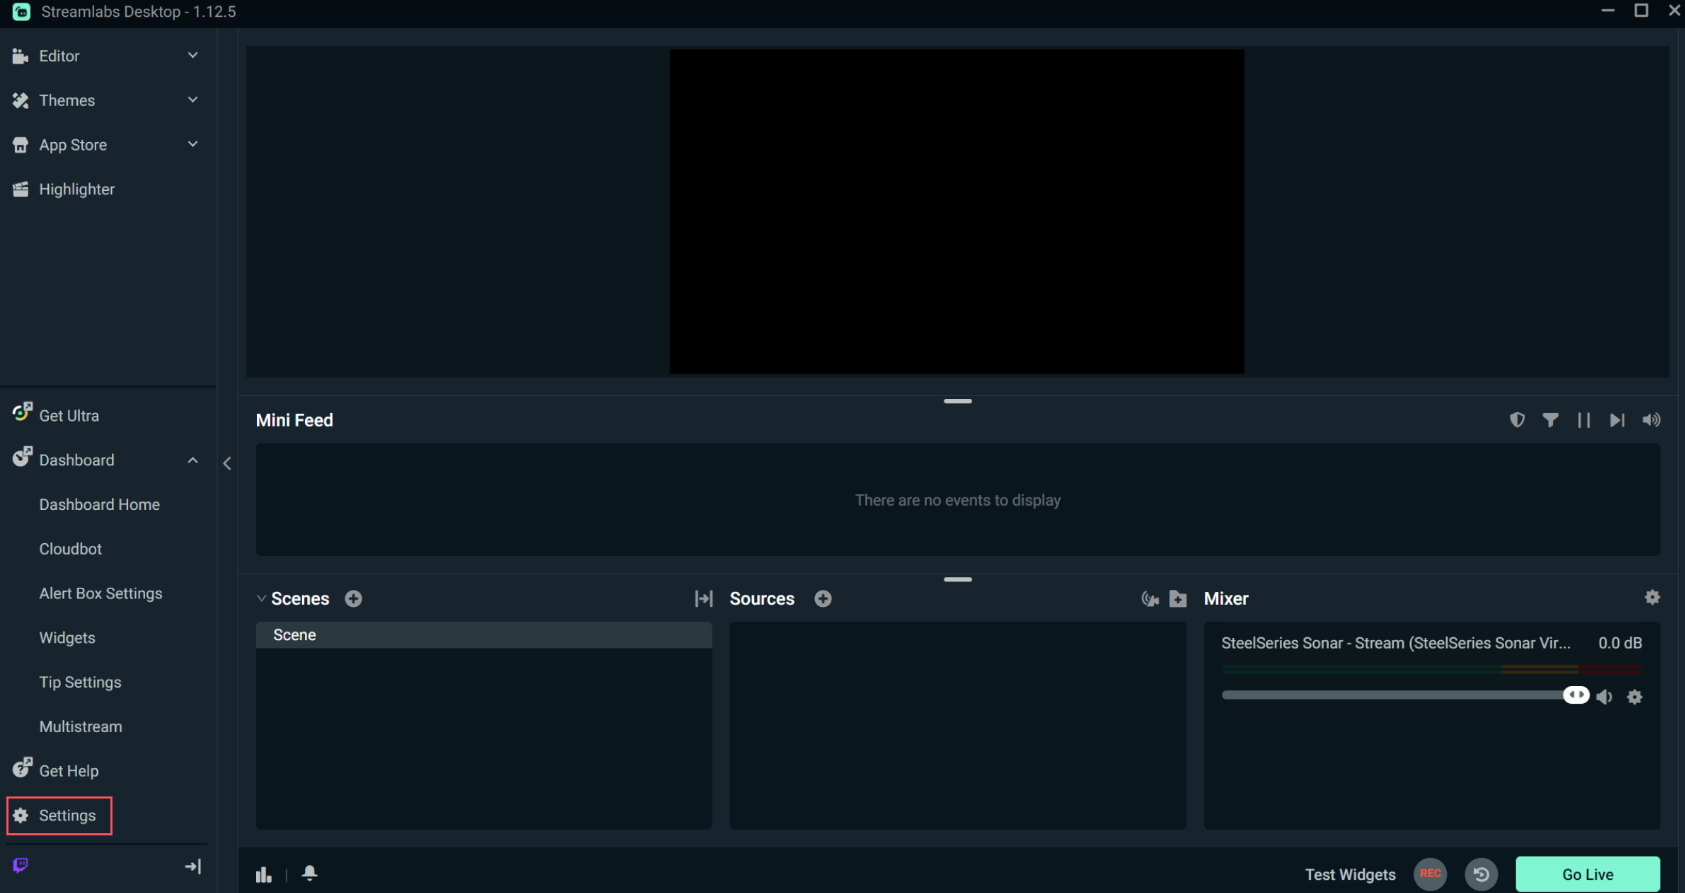Mute SteelSeries Sonar audio source
The image size is (1685, 893).
(1604, 697)
